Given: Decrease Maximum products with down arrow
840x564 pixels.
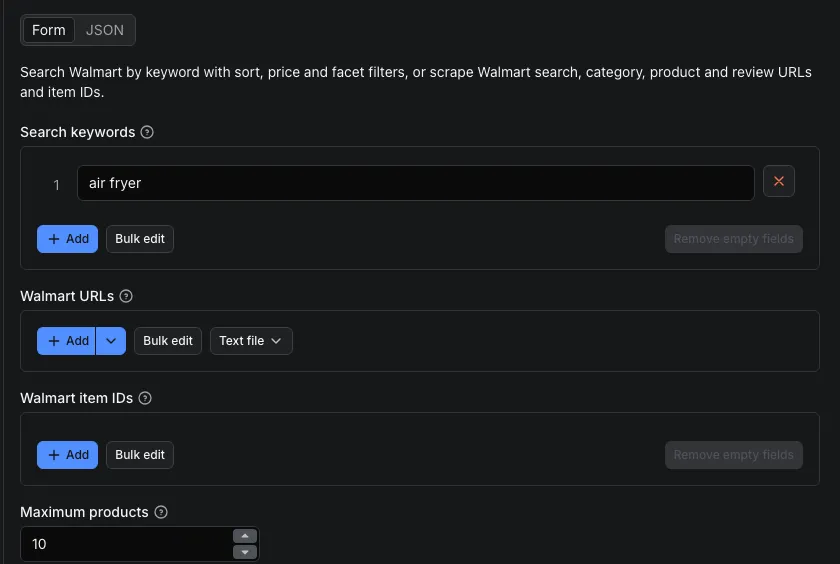Looking at the screenshot, I should tap(245, 552).
